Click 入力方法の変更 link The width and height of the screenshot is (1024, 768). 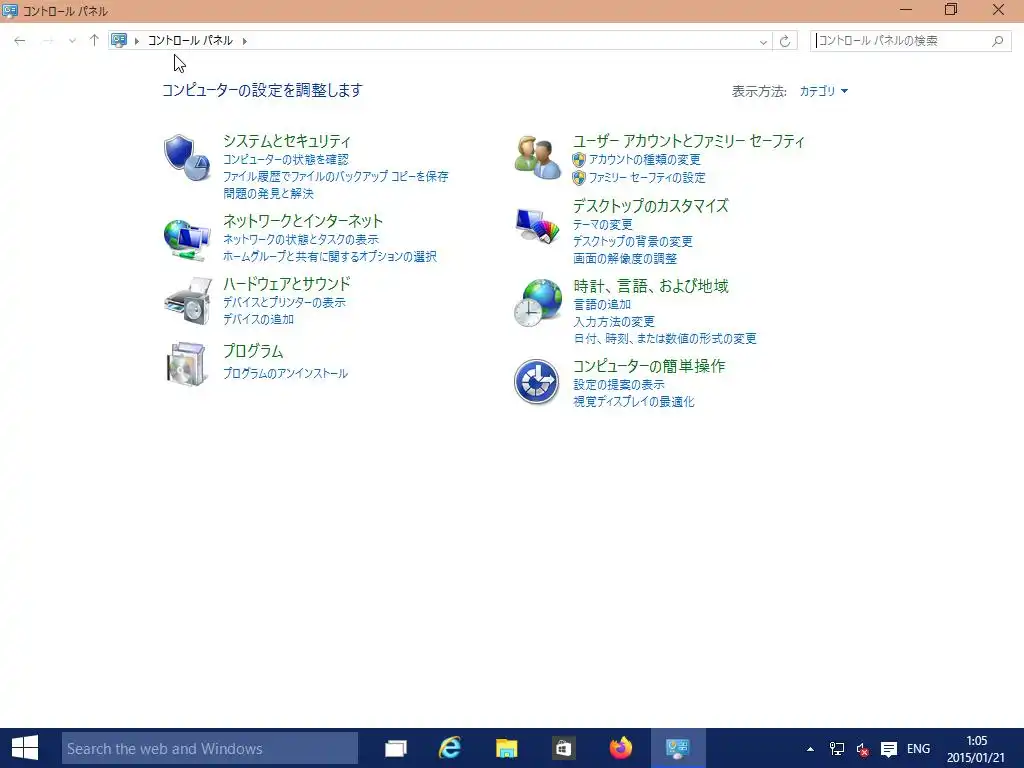[614, 322]
